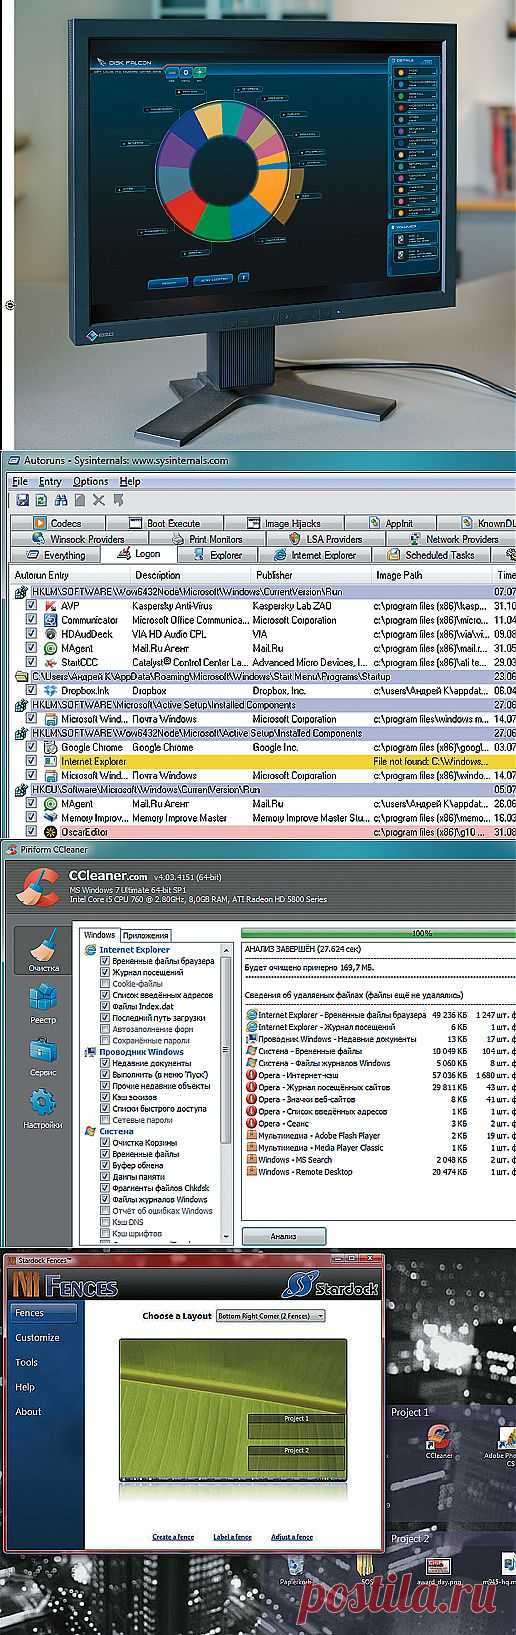Uncheck the Communicator autorun entry checkbox
This screenshot has width=516, height=1635.
pyautogui.click(x=31, y=620)
